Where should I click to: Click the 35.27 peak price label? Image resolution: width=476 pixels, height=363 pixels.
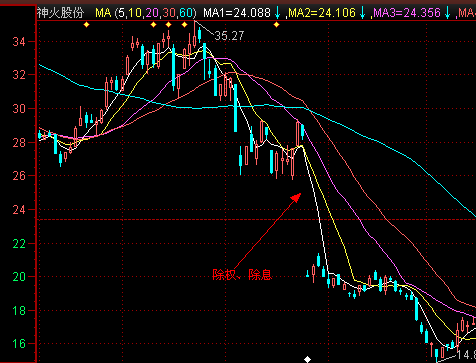pyautogui.click(x=229, y=35)
